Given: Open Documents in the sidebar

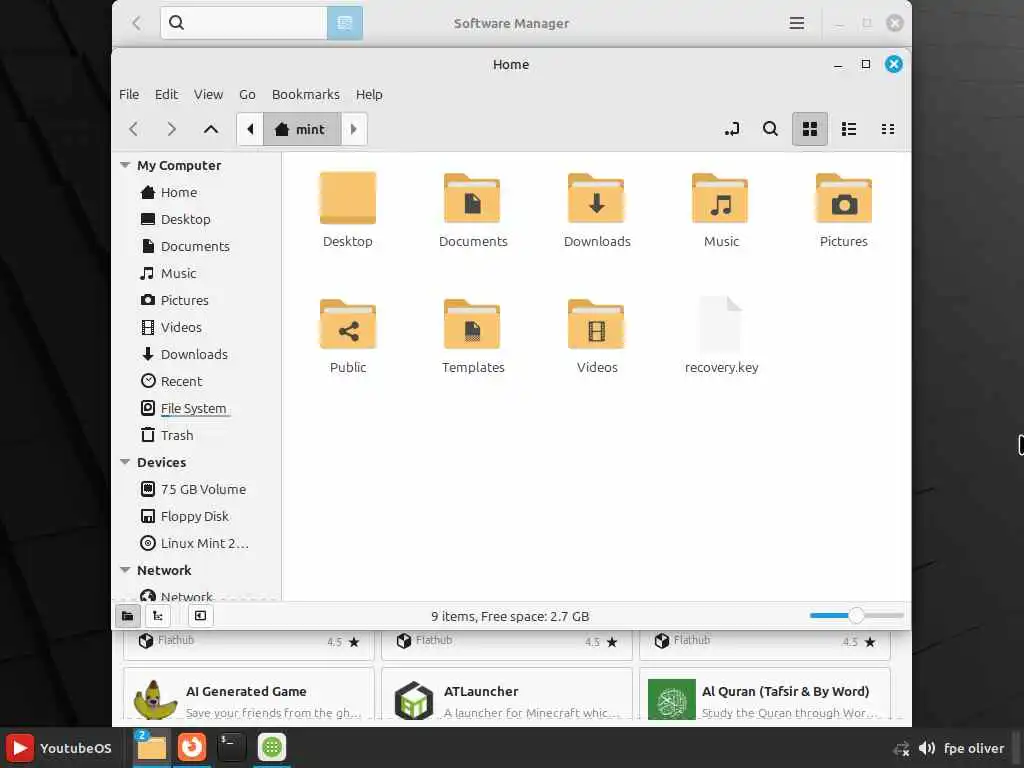Looking at the screenshot, I should pos(197,246).
